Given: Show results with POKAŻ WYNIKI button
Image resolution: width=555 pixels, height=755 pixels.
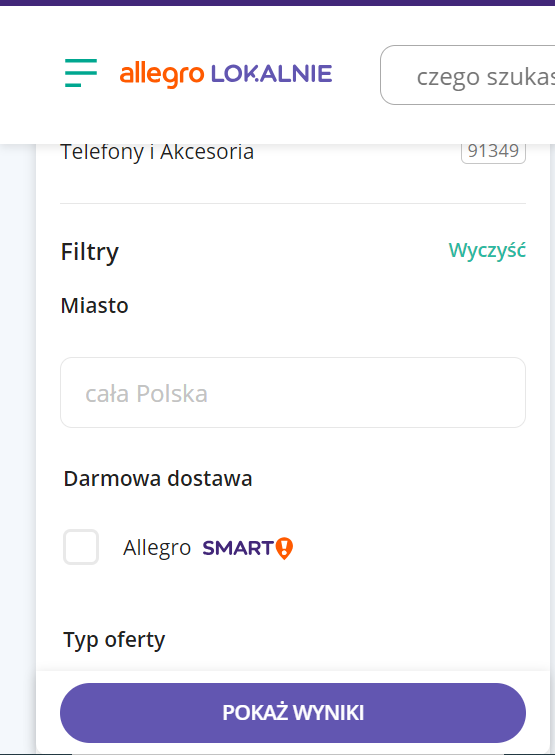Looking at the screenshot, I should point(293,713).
